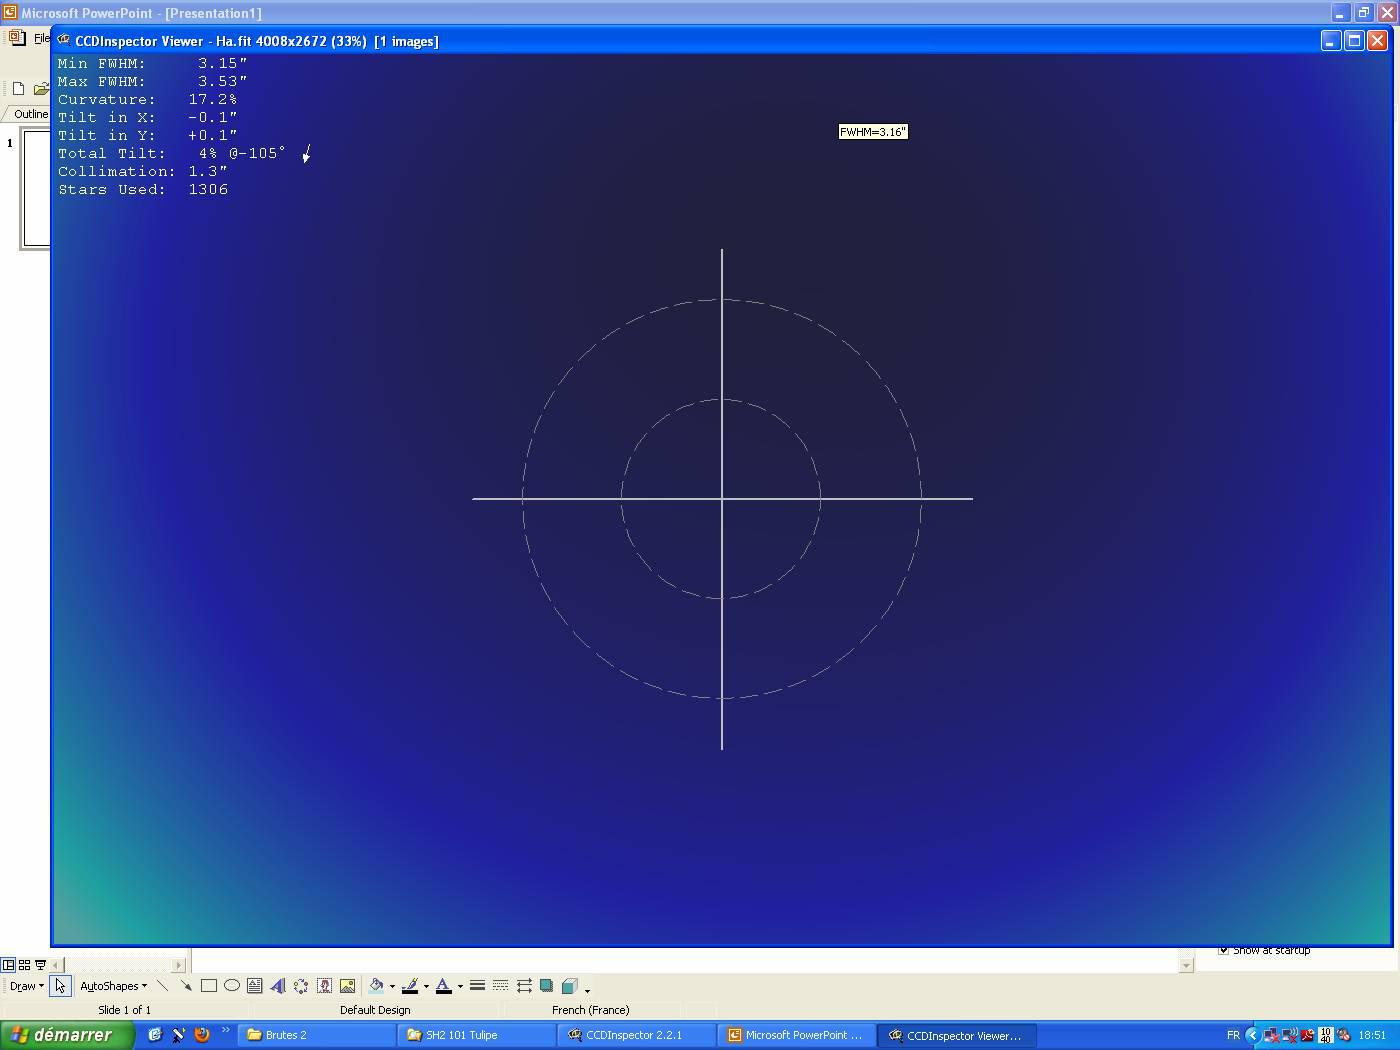Switch to CCDInspector 2.2.1 taskbar window
This screenshot has height=1050, width=1400.
coord(637,1035)
